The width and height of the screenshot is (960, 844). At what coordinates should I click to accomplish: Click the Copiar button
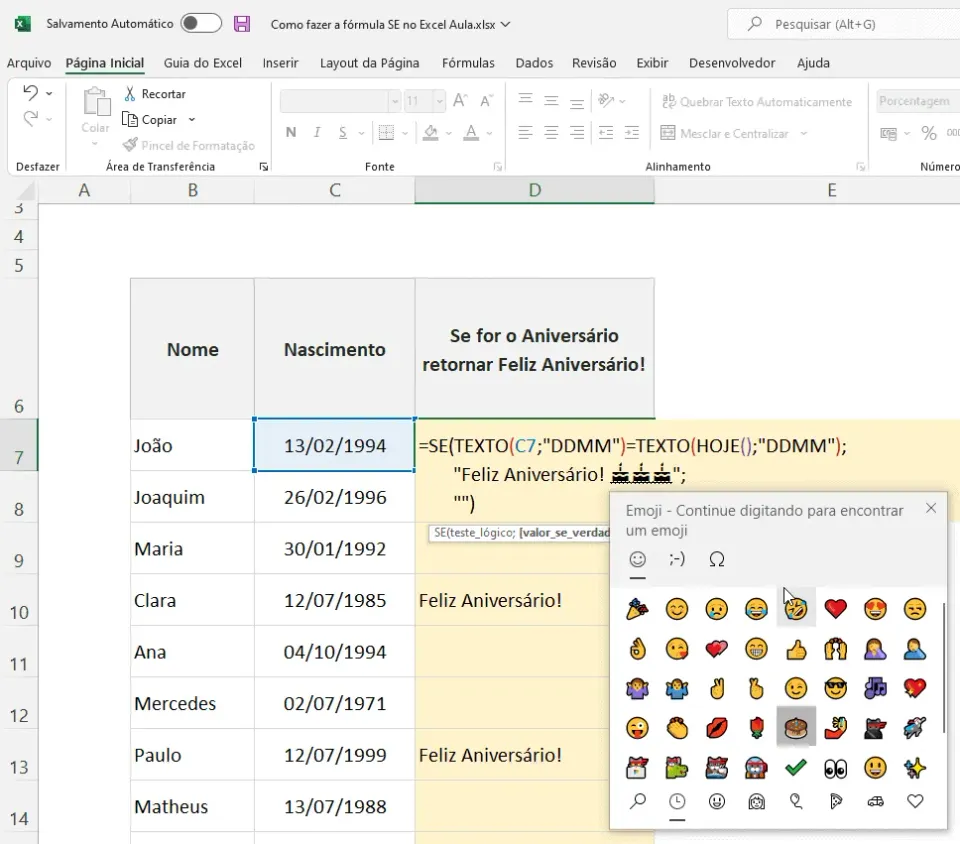click(151, 119)
